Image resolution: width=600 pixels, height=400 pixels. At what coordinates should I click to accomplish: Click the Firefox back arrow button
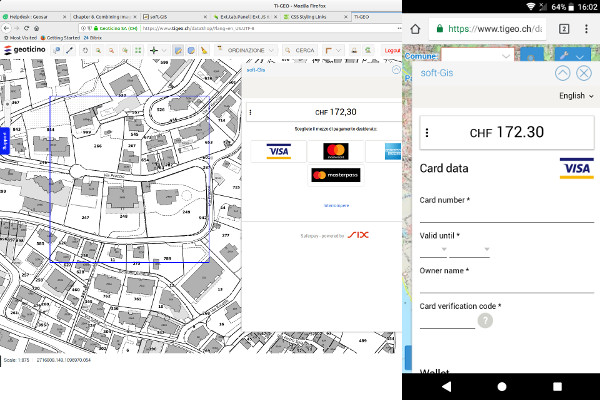click(x=7, y=28)
